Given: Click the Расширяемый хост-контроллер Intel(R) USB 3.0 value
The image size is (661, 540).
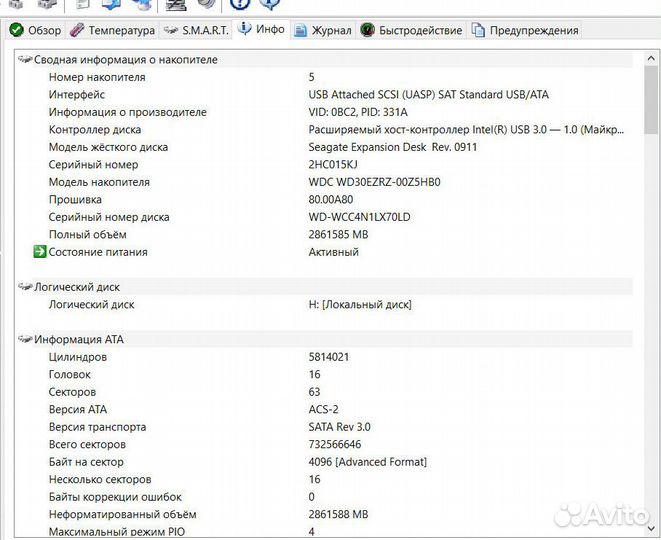Looking at the screenshot, I should pyautogui.click(x=466, y=130).
